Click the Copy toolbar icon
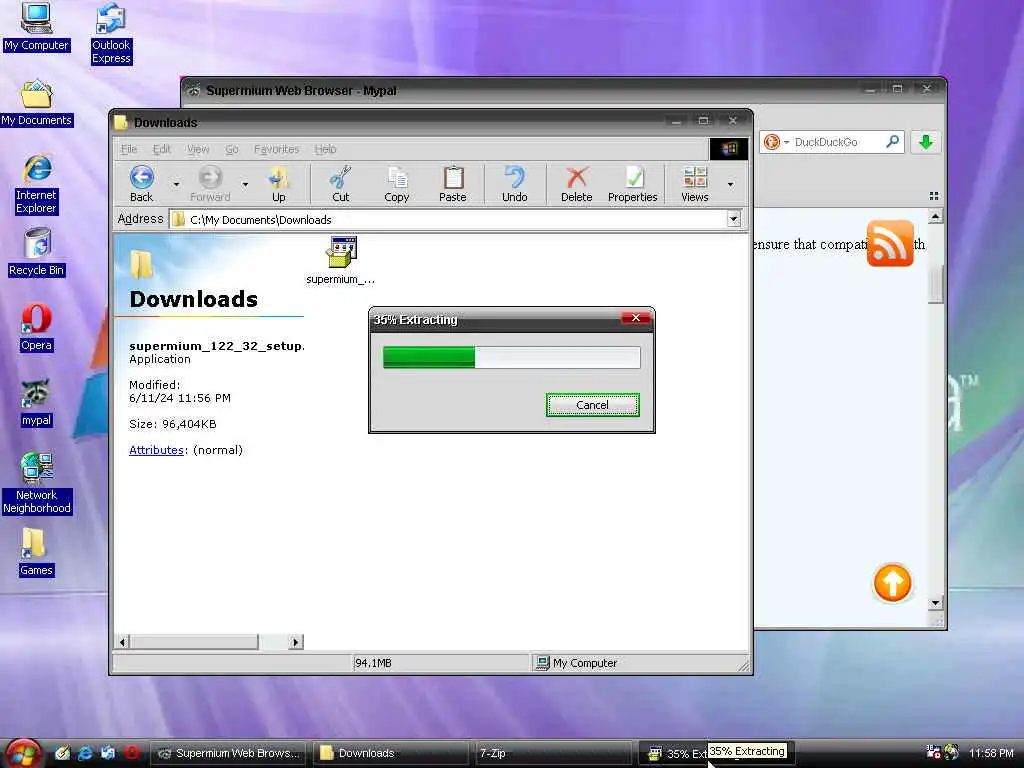This screenshot has height=768, width=1024. (x=396, y=184)
